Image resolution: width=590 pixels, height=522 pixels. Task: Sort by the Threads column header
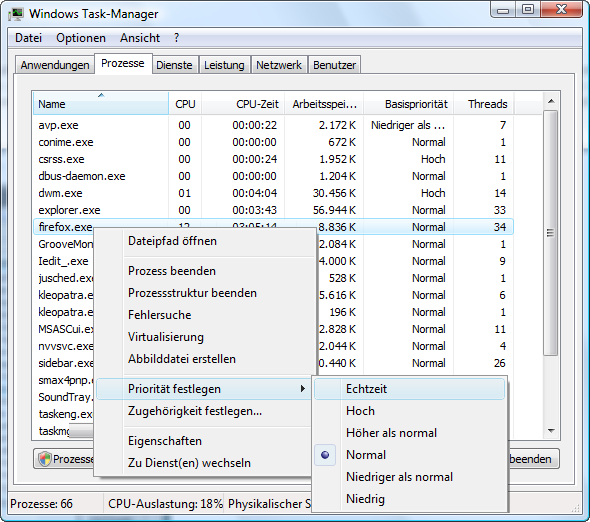tap(484, 103)
